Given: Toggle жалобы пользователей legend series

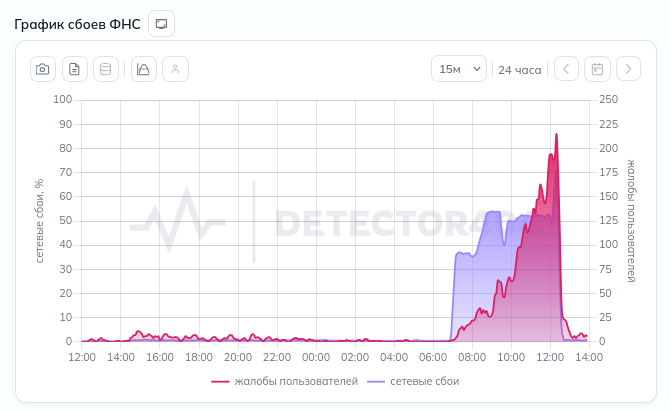Looking at the screenshot, I should tap(285, 381).
